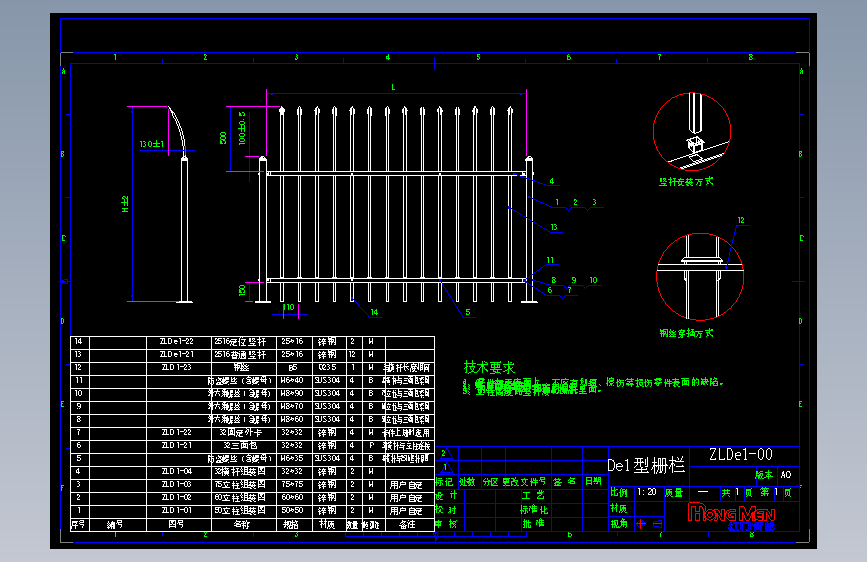Click revision triangle marked 2
This screenshot has height=562, width=867.
pyautogui.click(x=446, y=454)
